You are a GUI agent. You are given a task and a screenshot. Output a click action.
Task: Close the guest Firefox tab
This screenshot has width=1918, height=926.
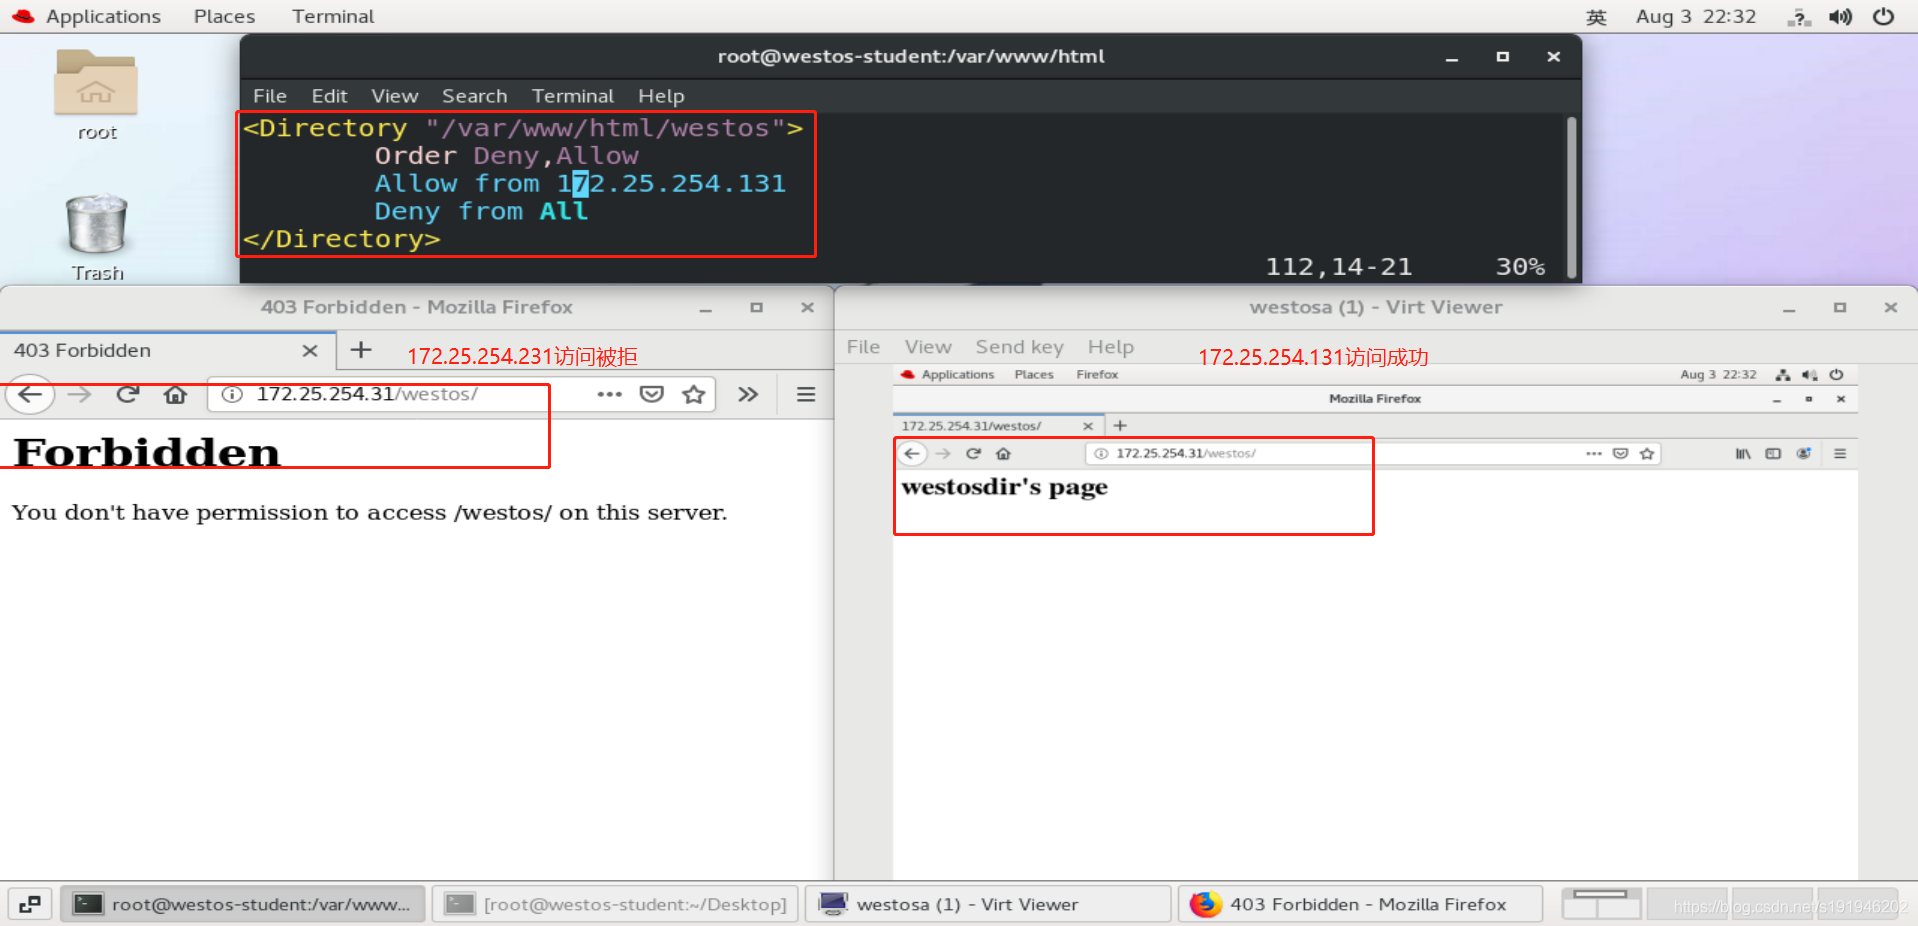[x=1088, y=426]
